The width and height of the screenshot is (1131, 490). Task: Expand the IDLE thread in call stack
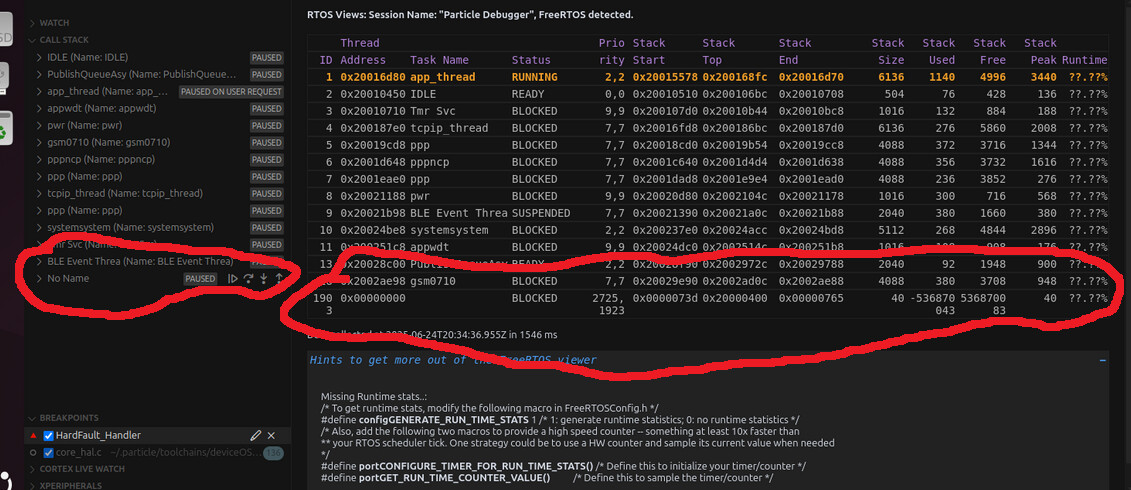[40, 57]
